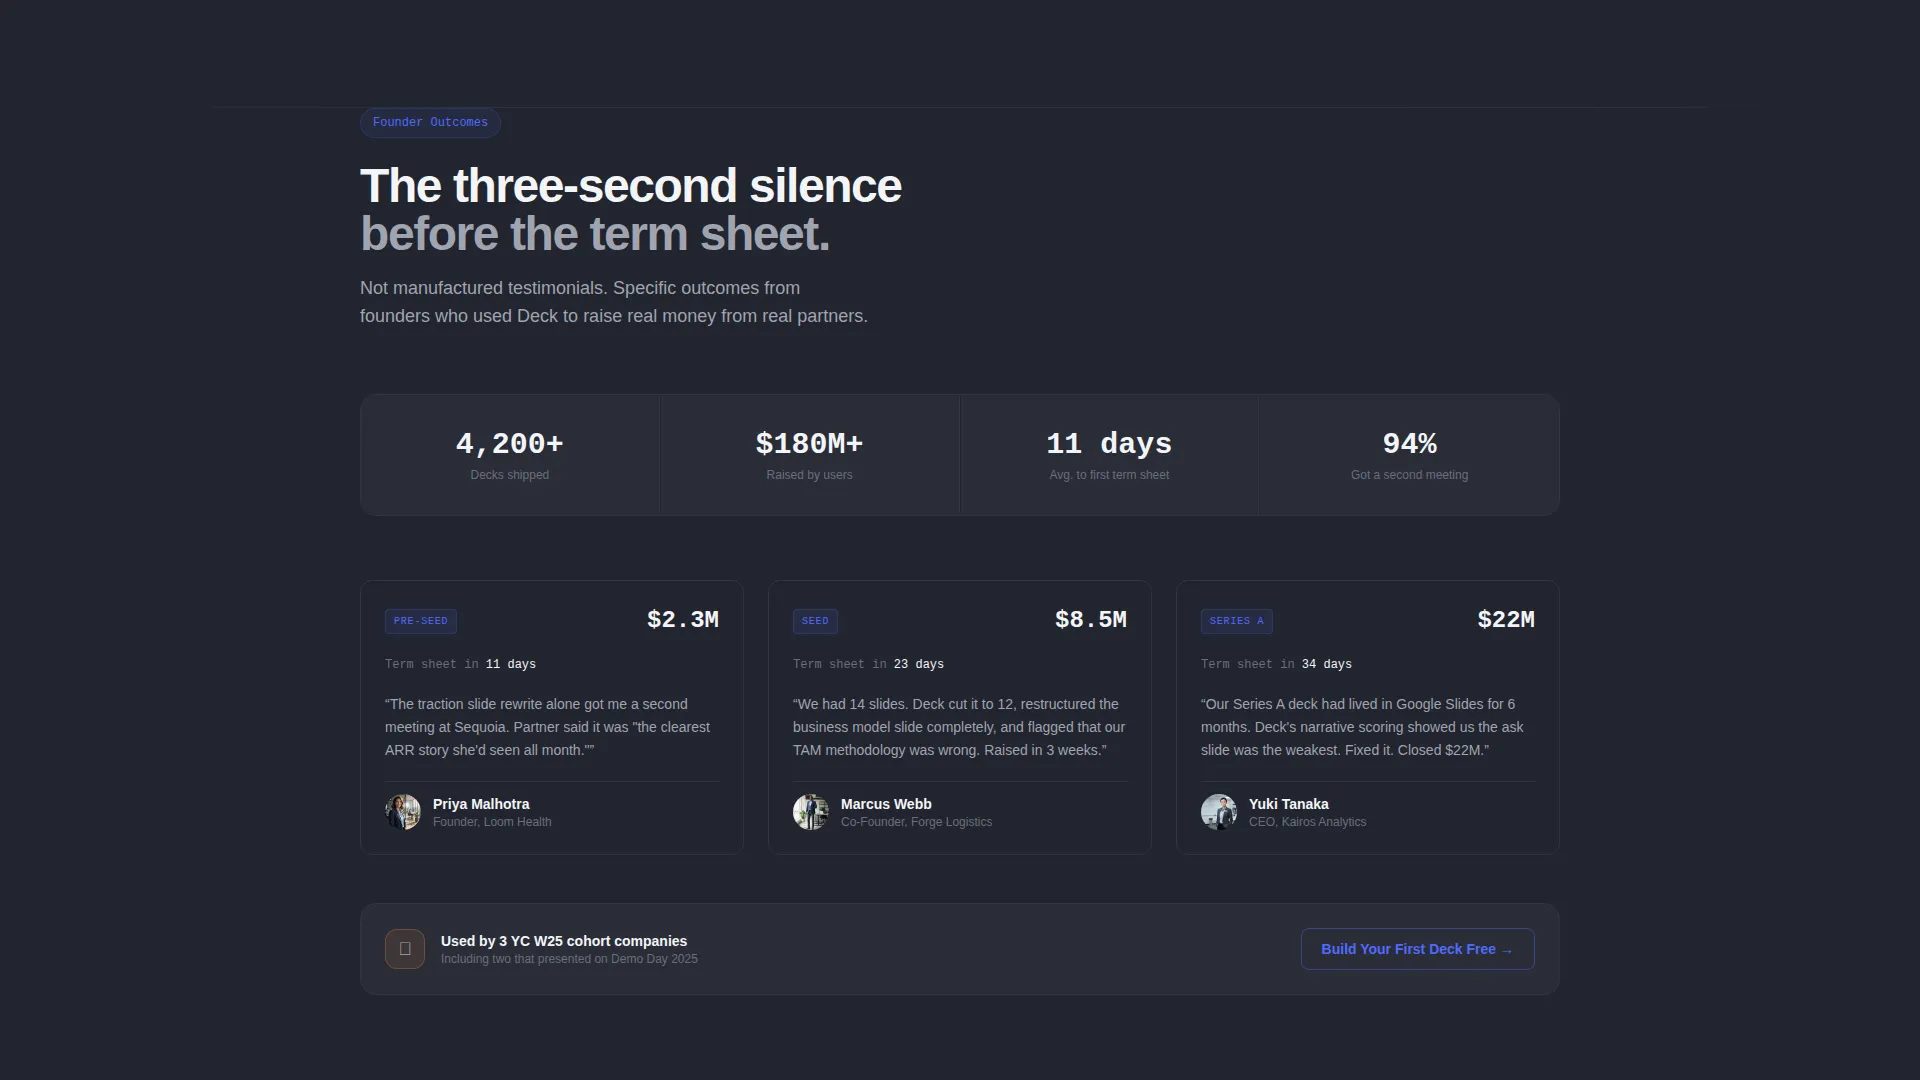Click the Marcus Webb name
This screenshot has width=1920, height=1080.
[886, 804]
